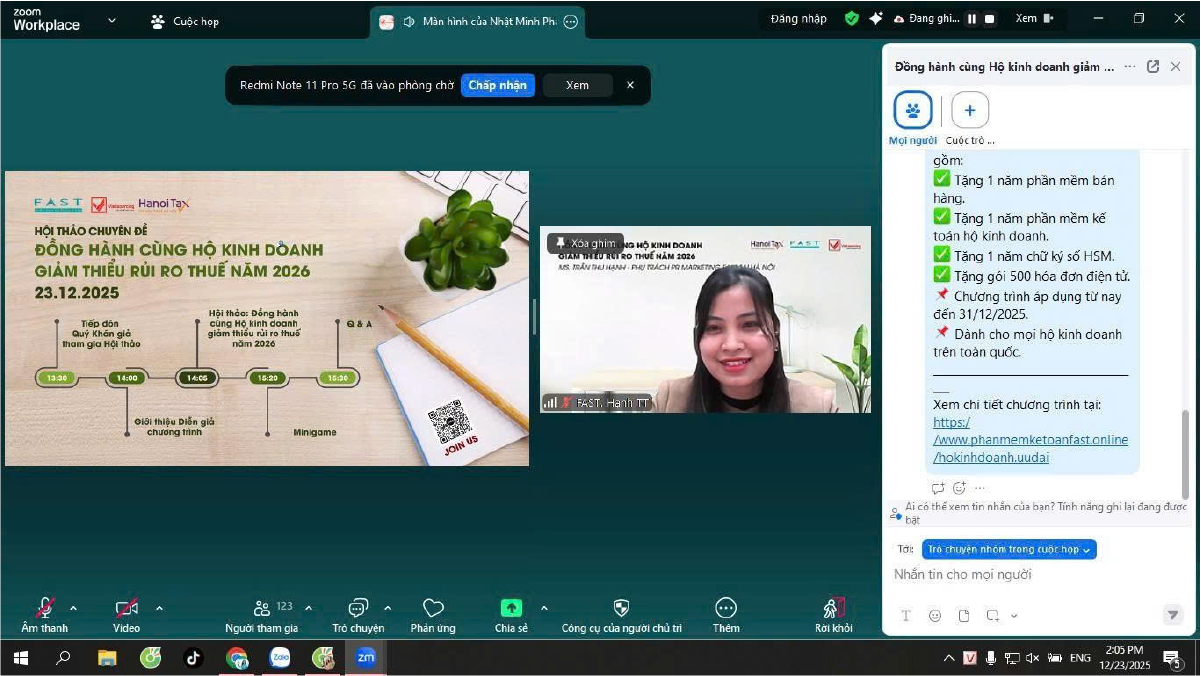This screenshot has height=676, width=1201.
Task: Attach a file in the chat
Action: click(963, 616)
